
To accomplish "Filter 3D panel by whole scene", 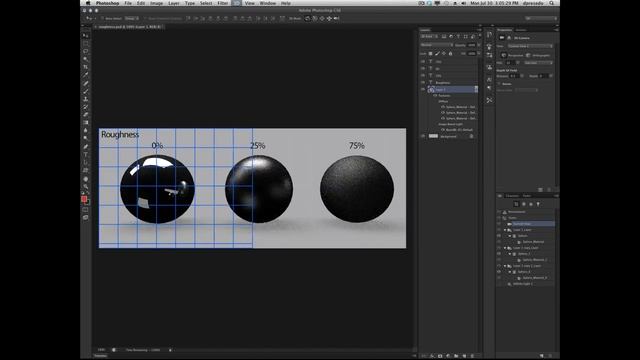I will (x=516, y=204).
